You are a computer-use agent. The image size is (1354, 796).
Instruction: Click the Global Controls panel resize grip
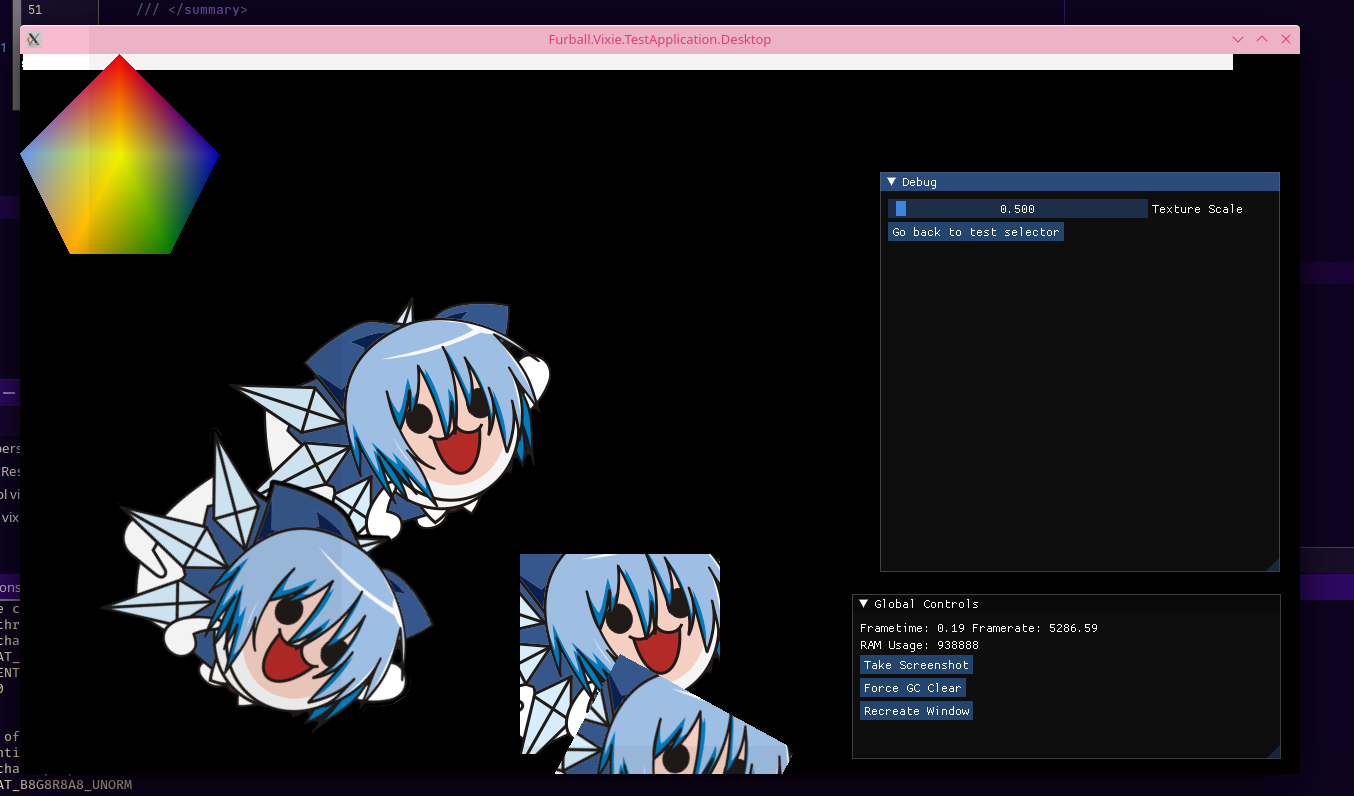tap(1273, 752)
